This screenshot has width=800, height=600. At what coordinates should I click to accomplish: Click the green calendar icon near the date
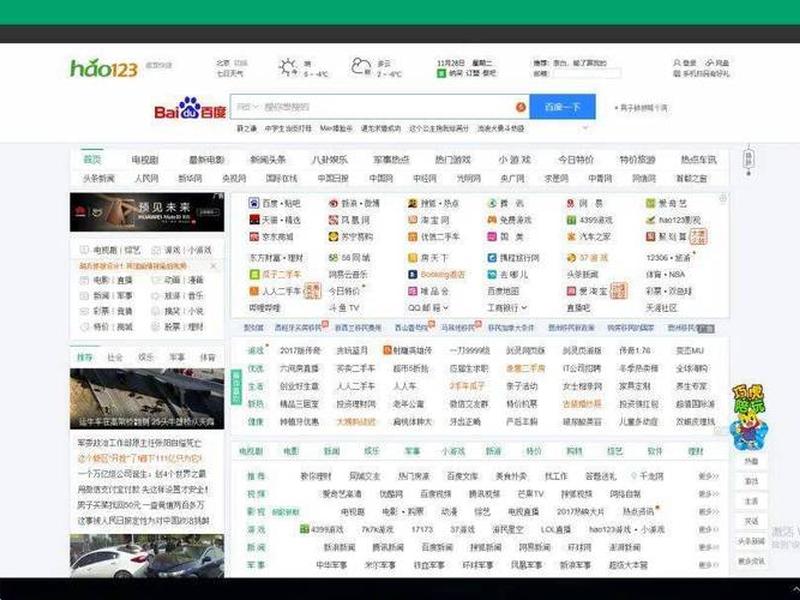(x=441, y=73)
